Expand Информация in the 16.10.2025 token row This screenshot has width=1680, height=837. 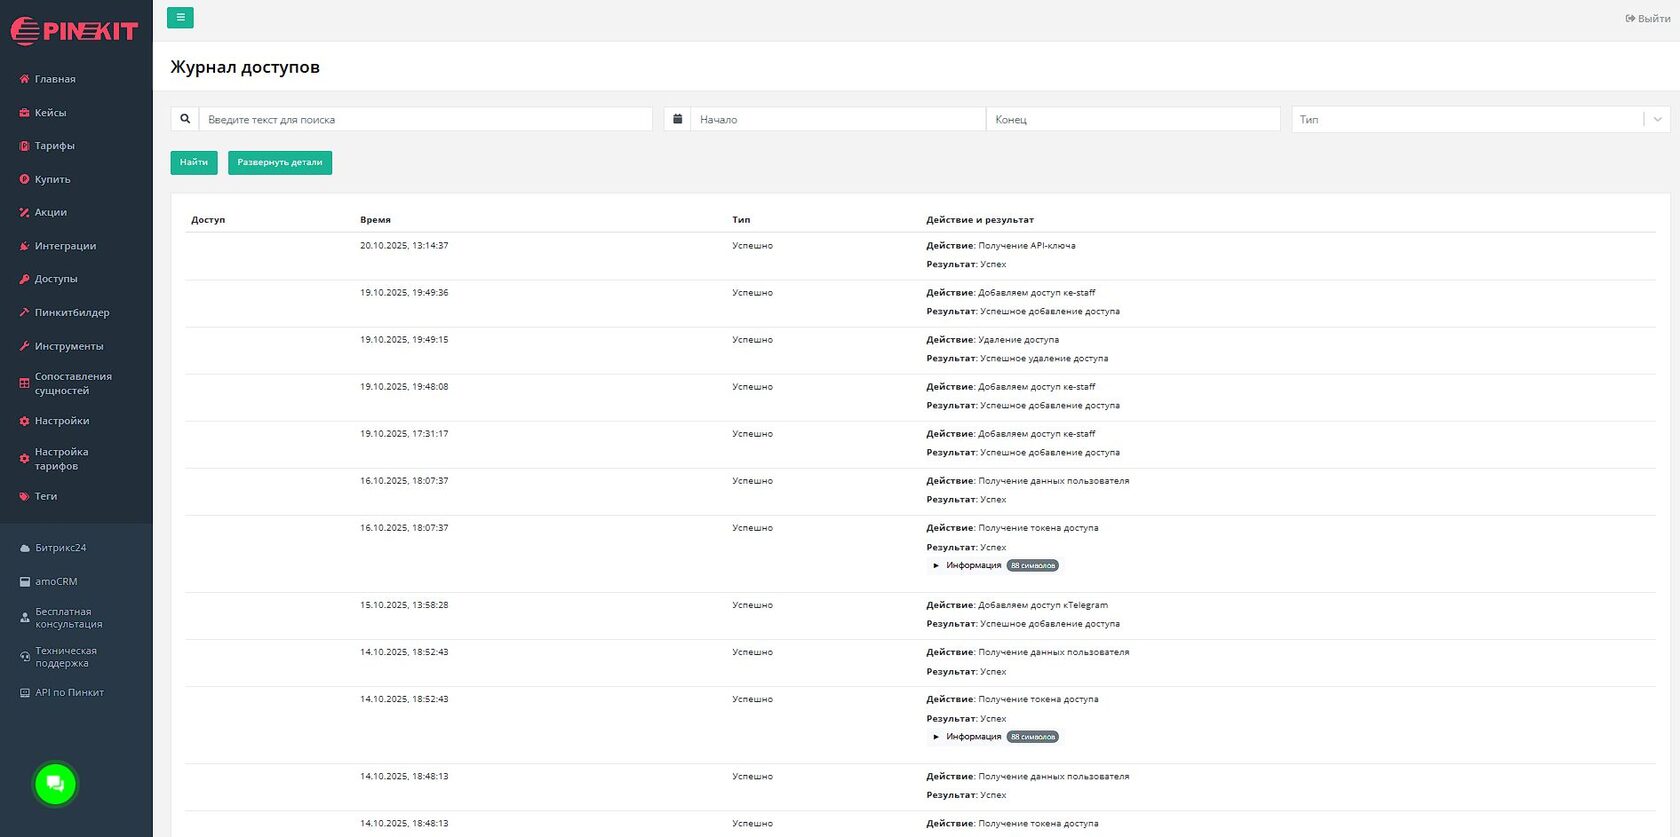click(x=972, y=566)
